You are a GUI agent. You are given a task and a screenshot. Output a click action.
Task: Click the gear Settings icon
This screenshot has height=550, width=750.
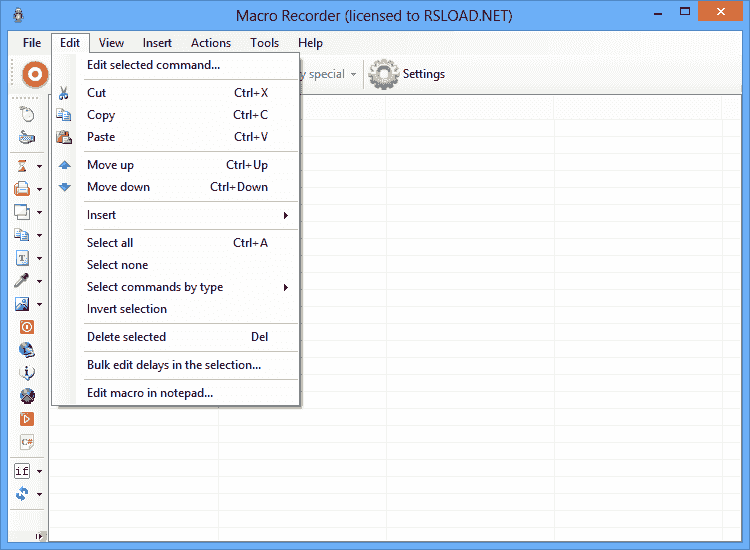point(384,74)
